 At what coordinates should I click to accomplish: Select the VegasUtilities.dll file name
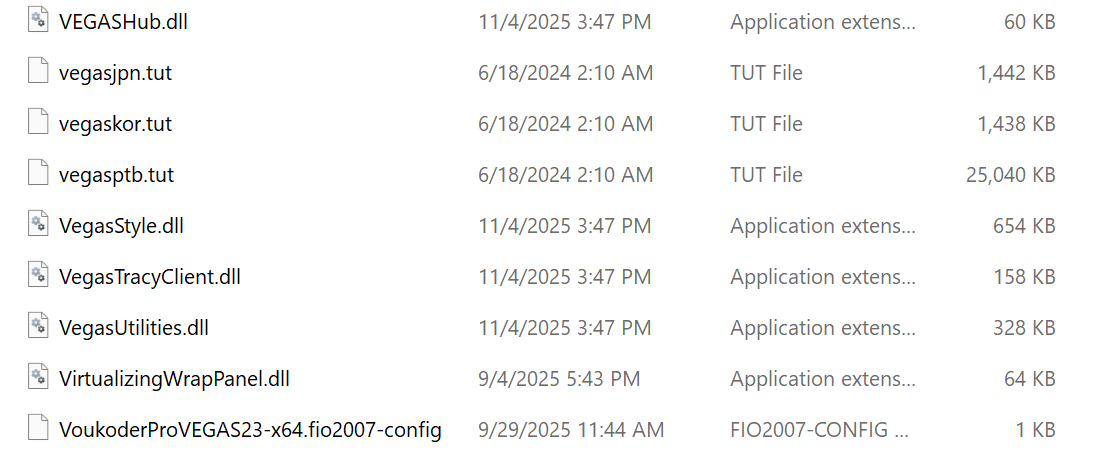(134, 327)
